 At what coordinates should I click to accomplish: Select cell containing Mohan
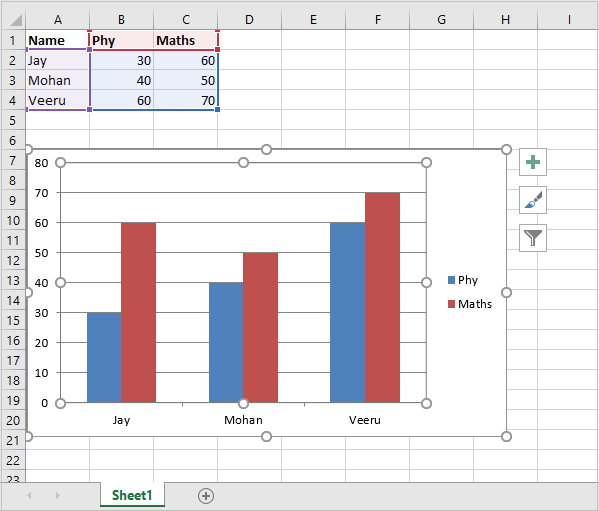[58, 80]
